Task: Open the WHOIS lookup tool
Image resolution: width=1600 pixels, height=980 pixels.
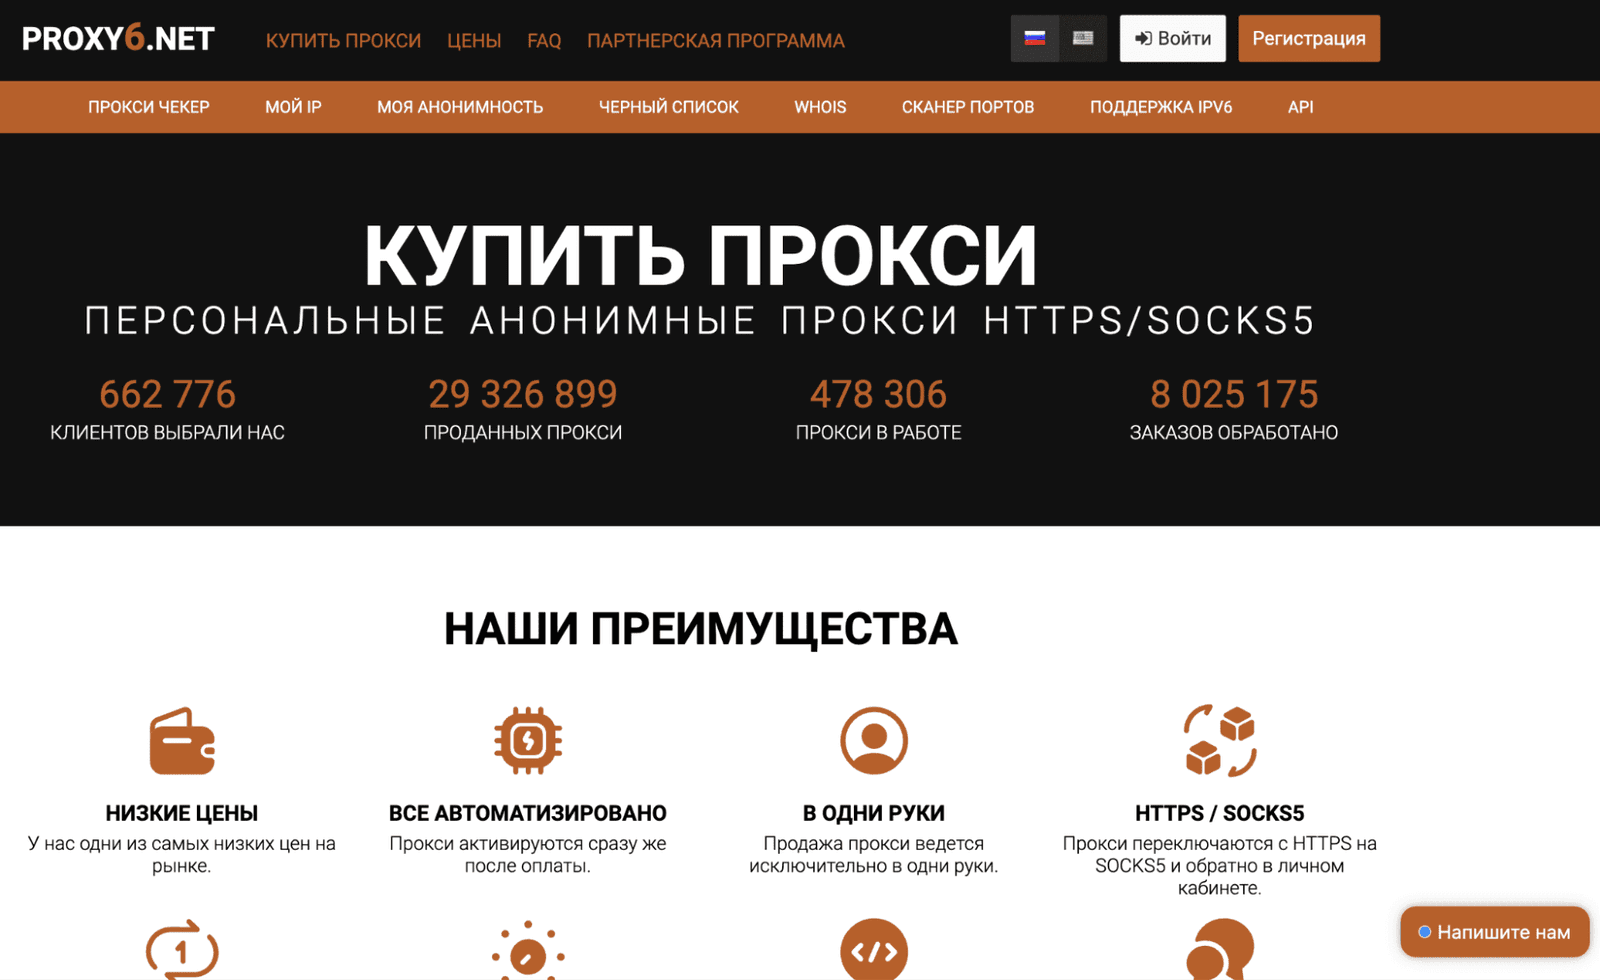Action: [820, 107]
